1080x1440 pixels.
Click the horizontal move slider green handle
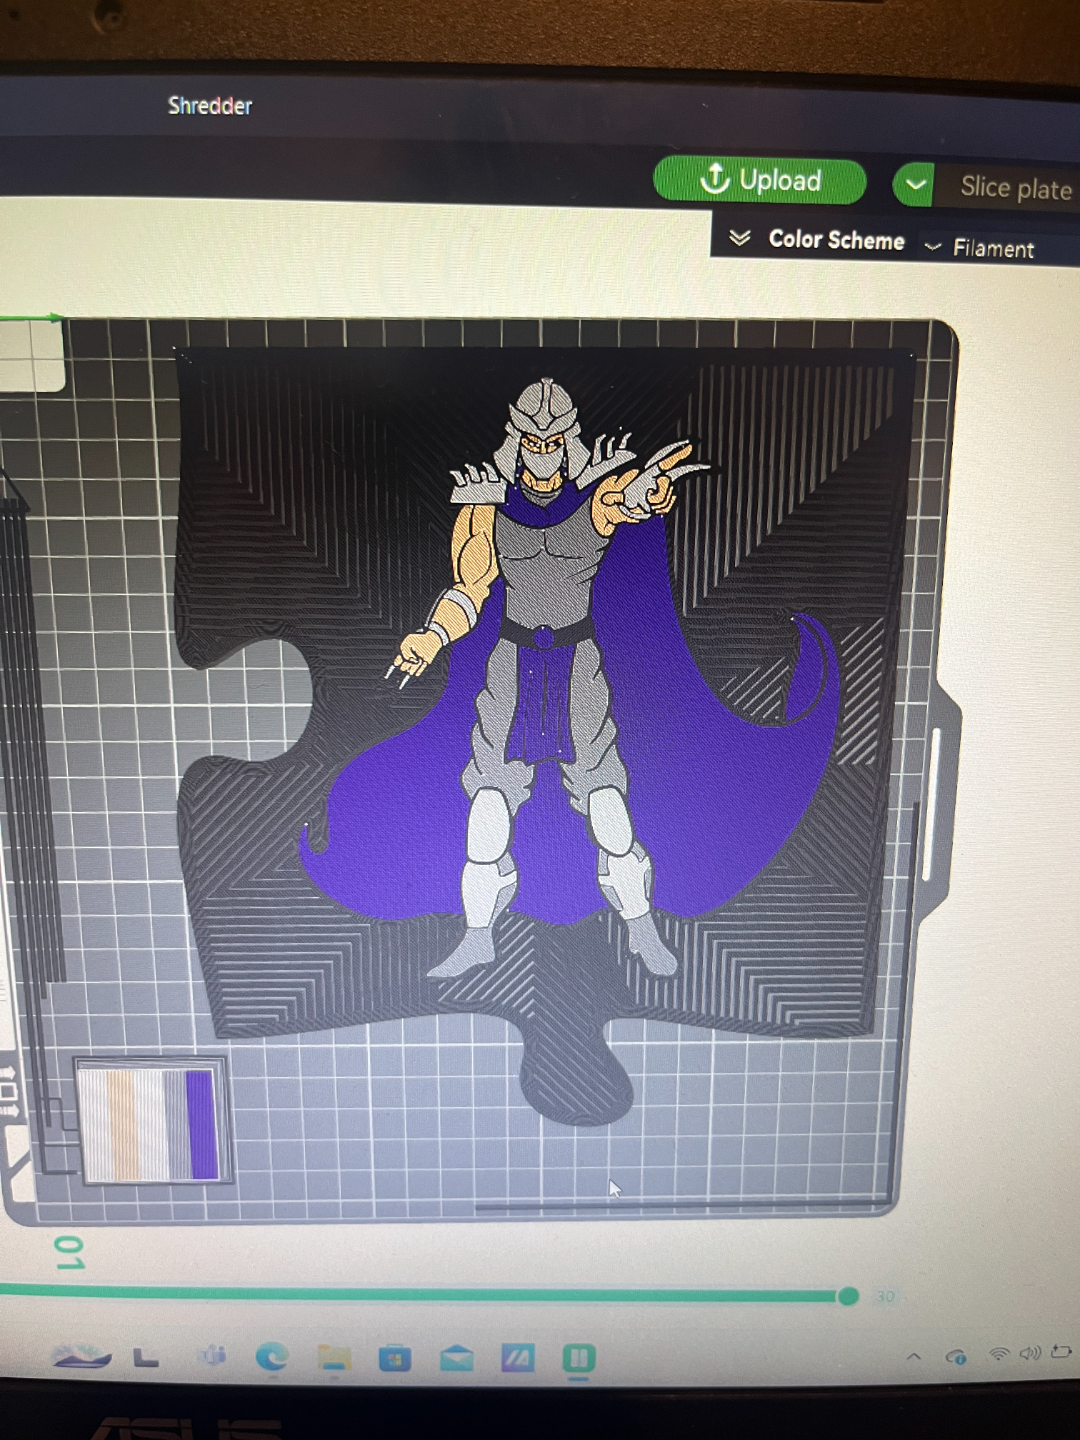click(848, 1296)
